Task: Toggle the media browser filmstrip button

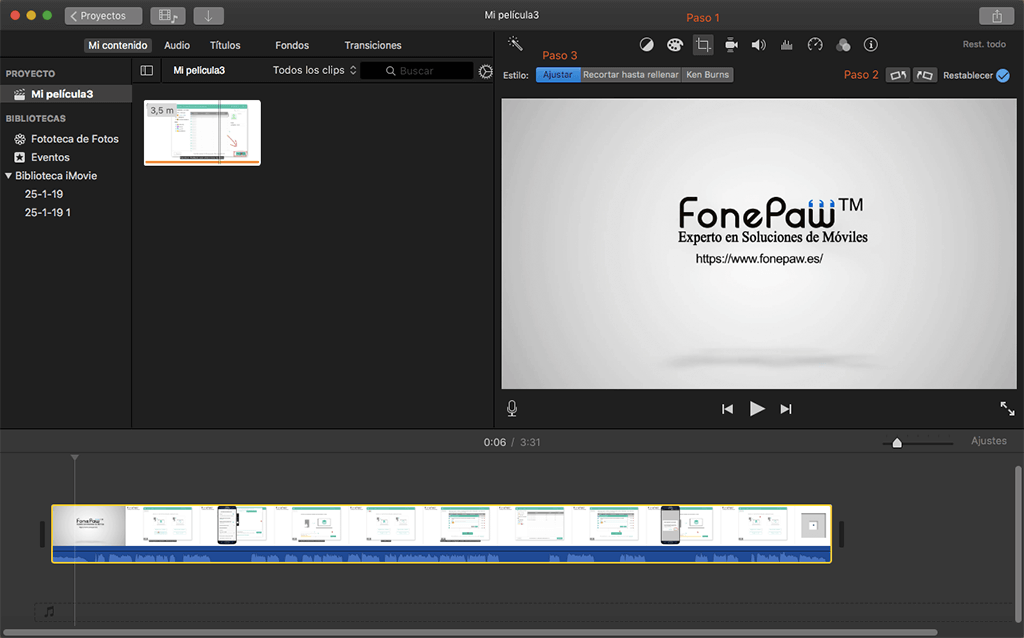Action: [x=168, y=16]
